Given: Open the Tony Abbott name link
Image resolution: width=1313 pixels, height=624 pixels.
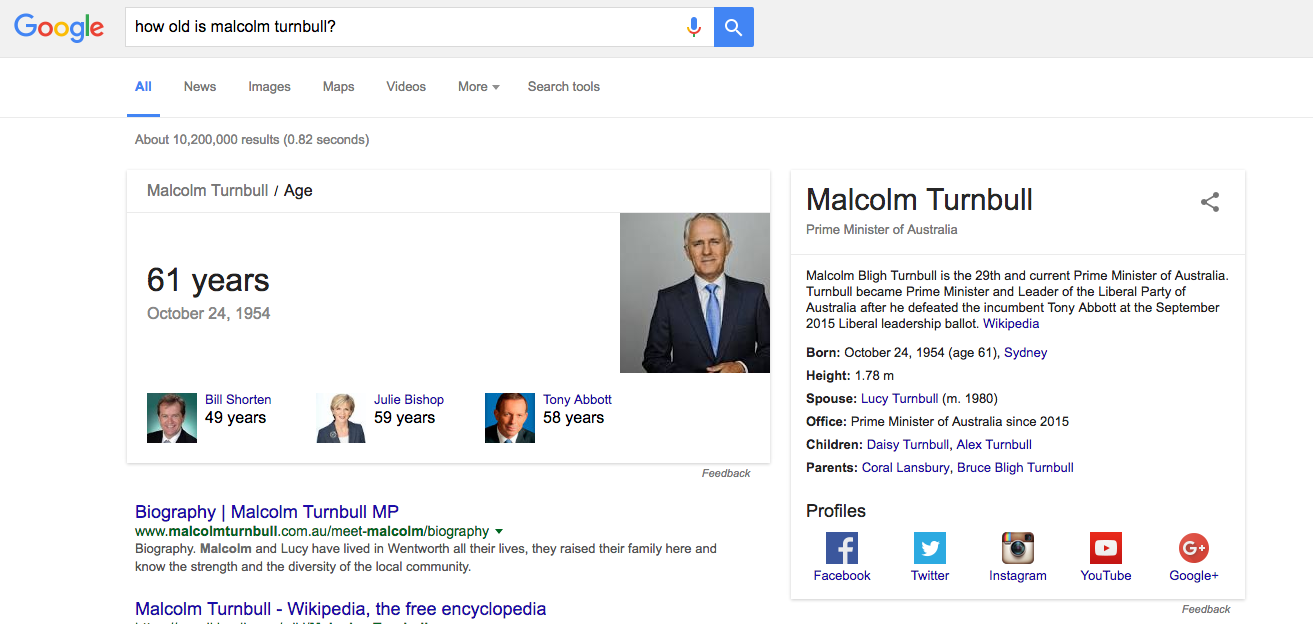Looking at the screenshot, I should [577, 399].
